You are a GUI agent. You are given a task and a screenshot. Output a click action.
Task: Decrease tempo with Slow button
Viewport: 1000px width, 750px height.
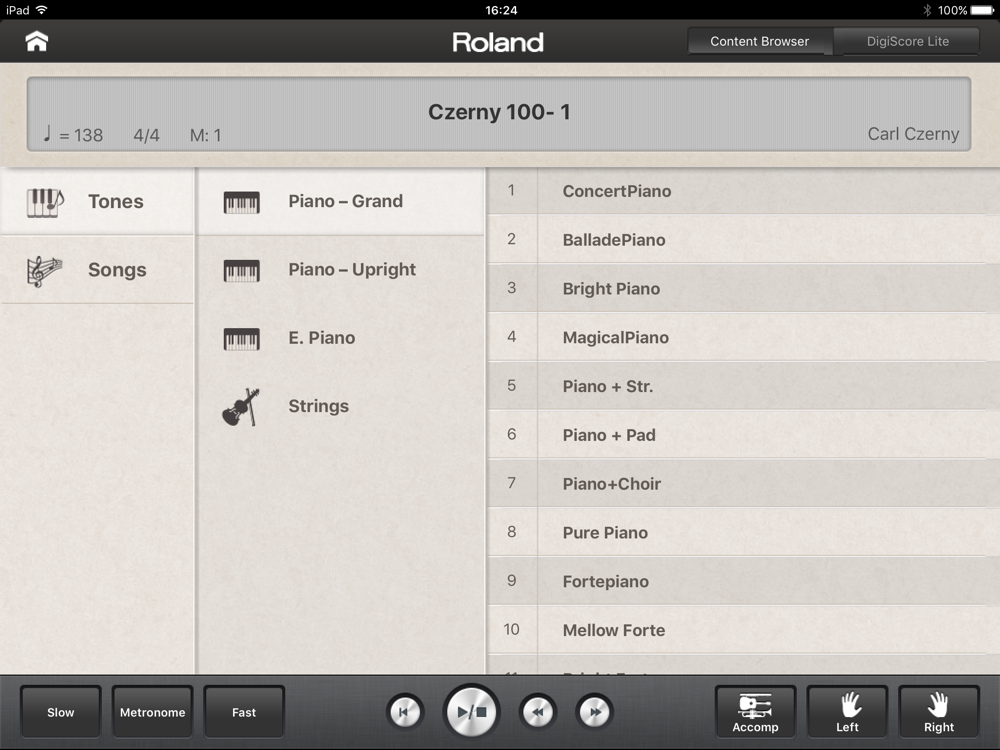[x=61, y=712]
